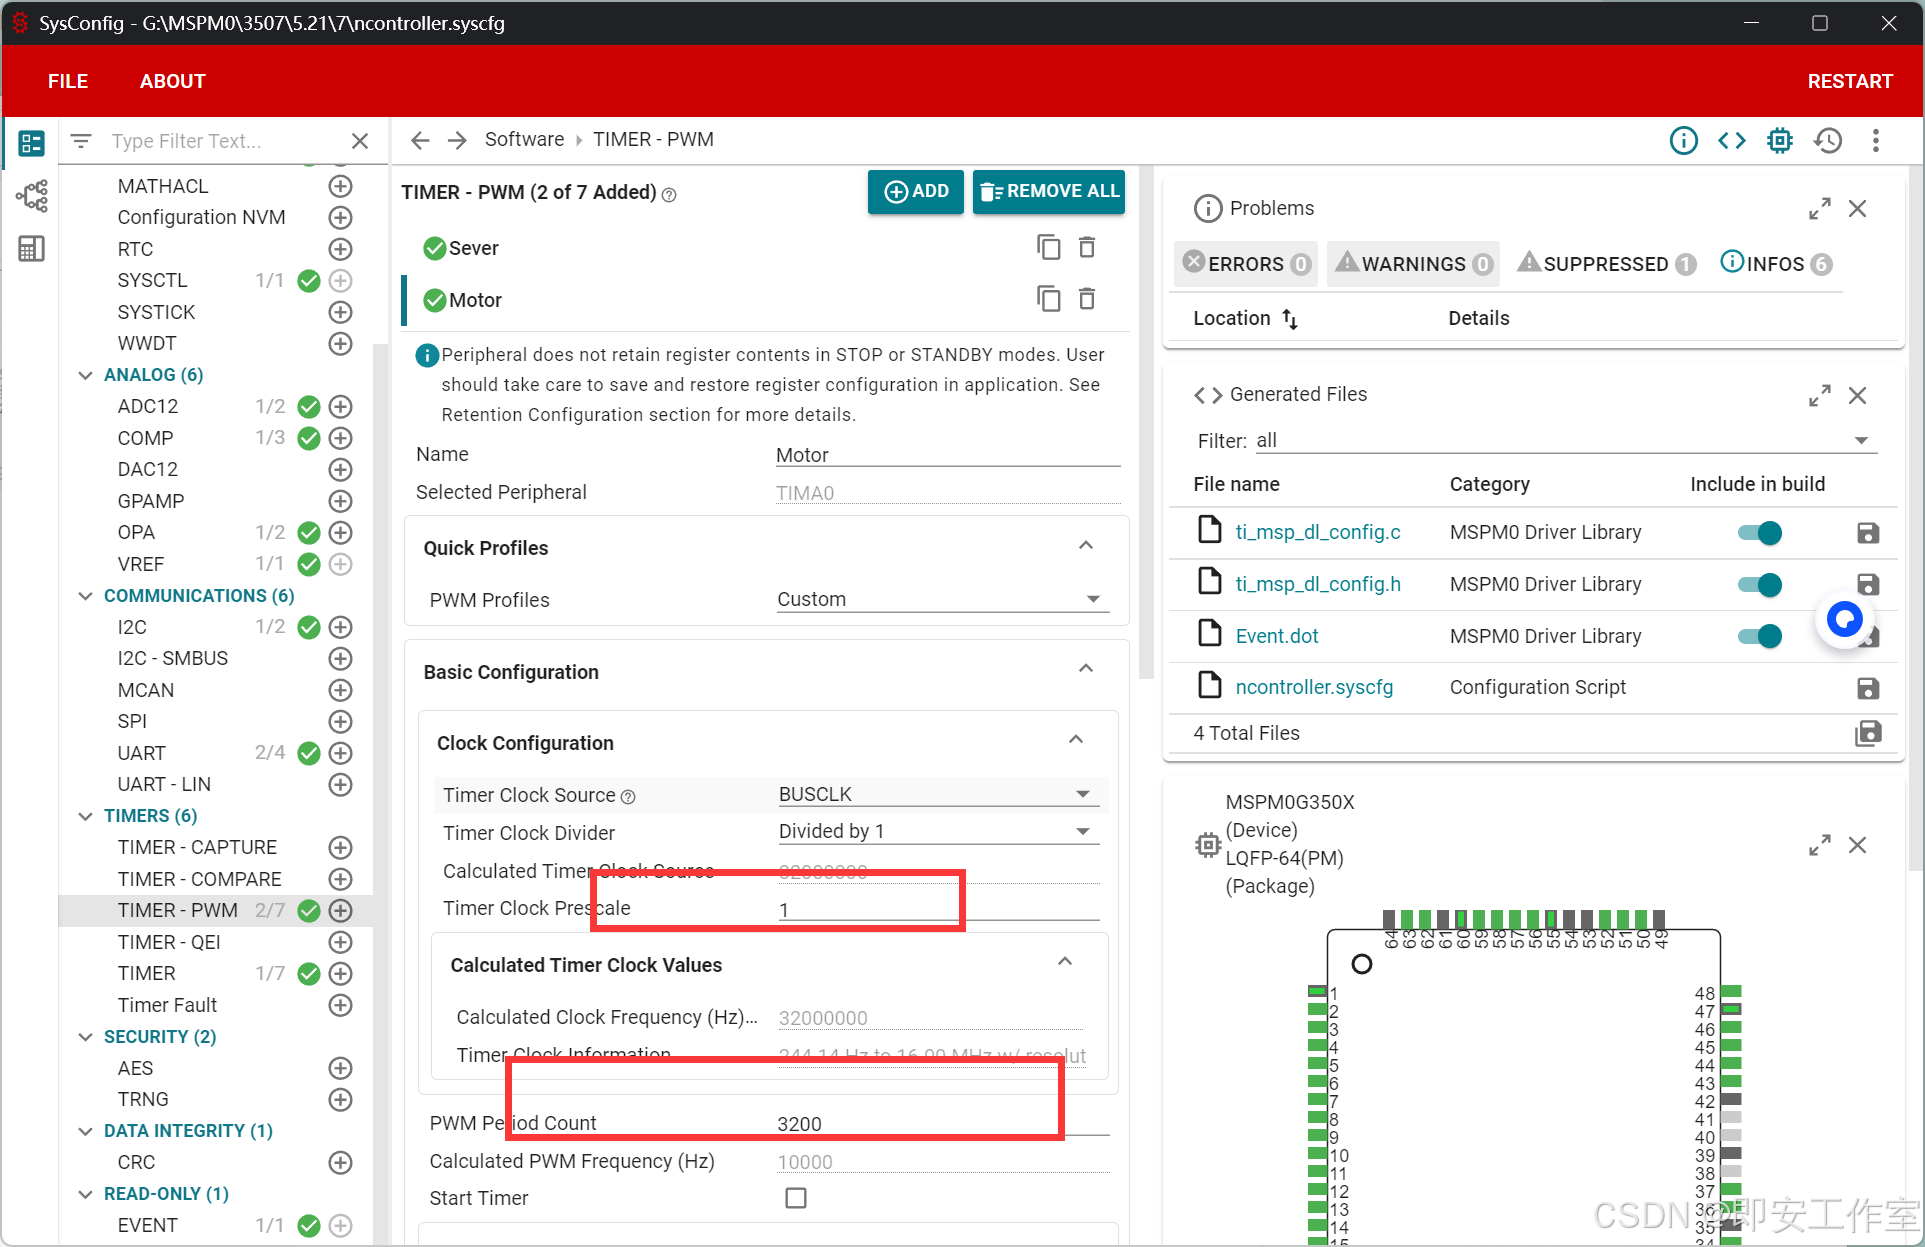
Task: Enable the Start Timer checkbox
Action: tap(796, 1198)
